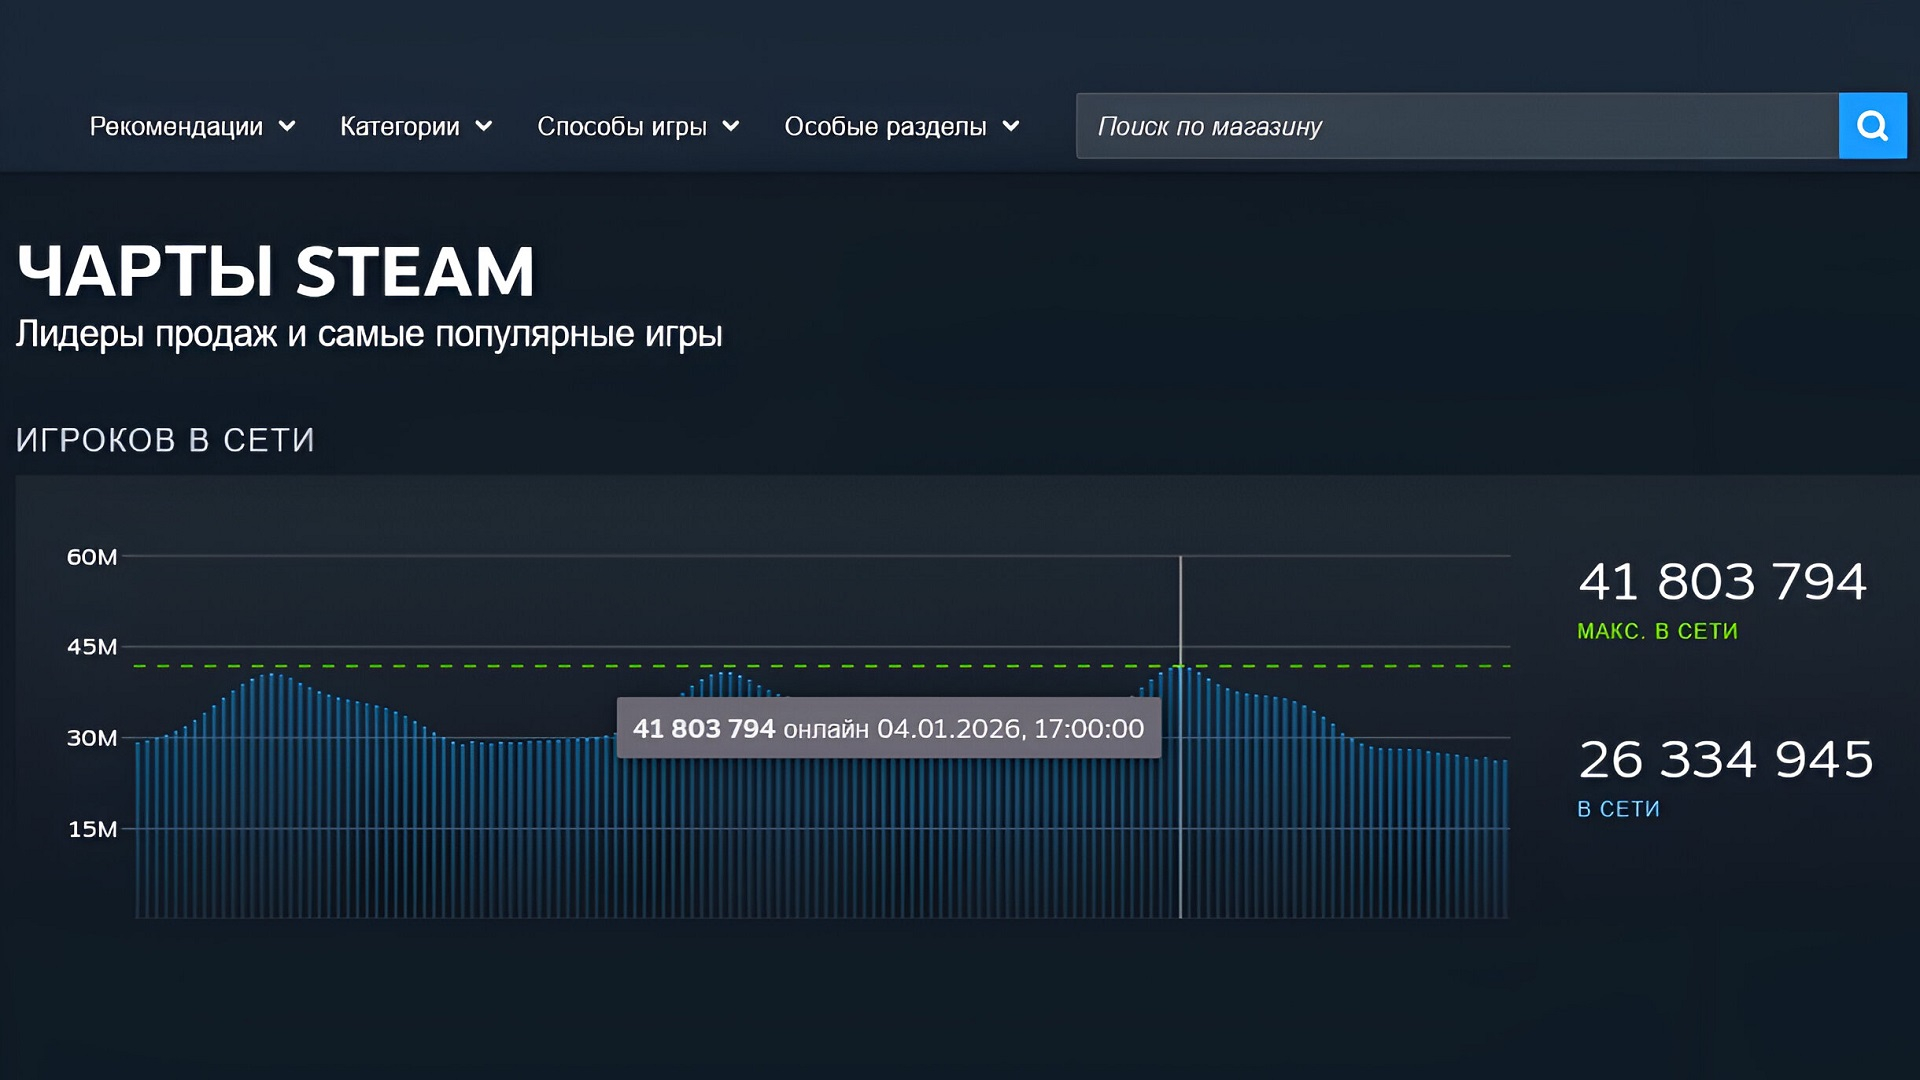This screenshot has height=1080, width=1920.
Task: Click the blue magnifier search button
Action: 1872,126
